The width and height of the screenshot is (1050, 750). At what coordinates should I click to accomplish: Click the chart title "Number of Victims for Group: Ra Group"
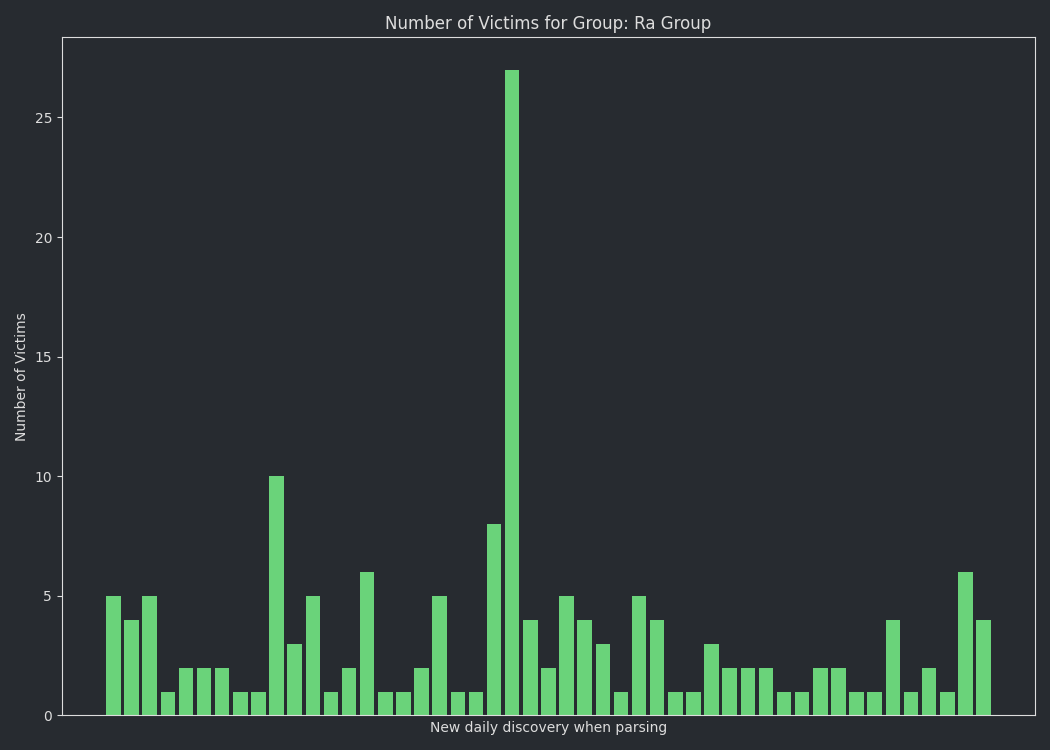pos(548,23)
